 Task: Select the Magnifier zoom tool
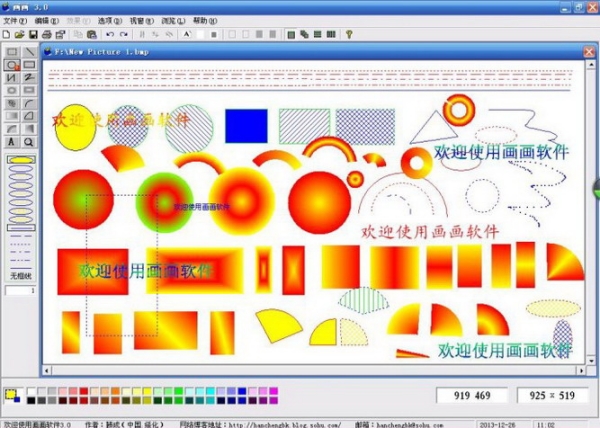click(29, 142)
